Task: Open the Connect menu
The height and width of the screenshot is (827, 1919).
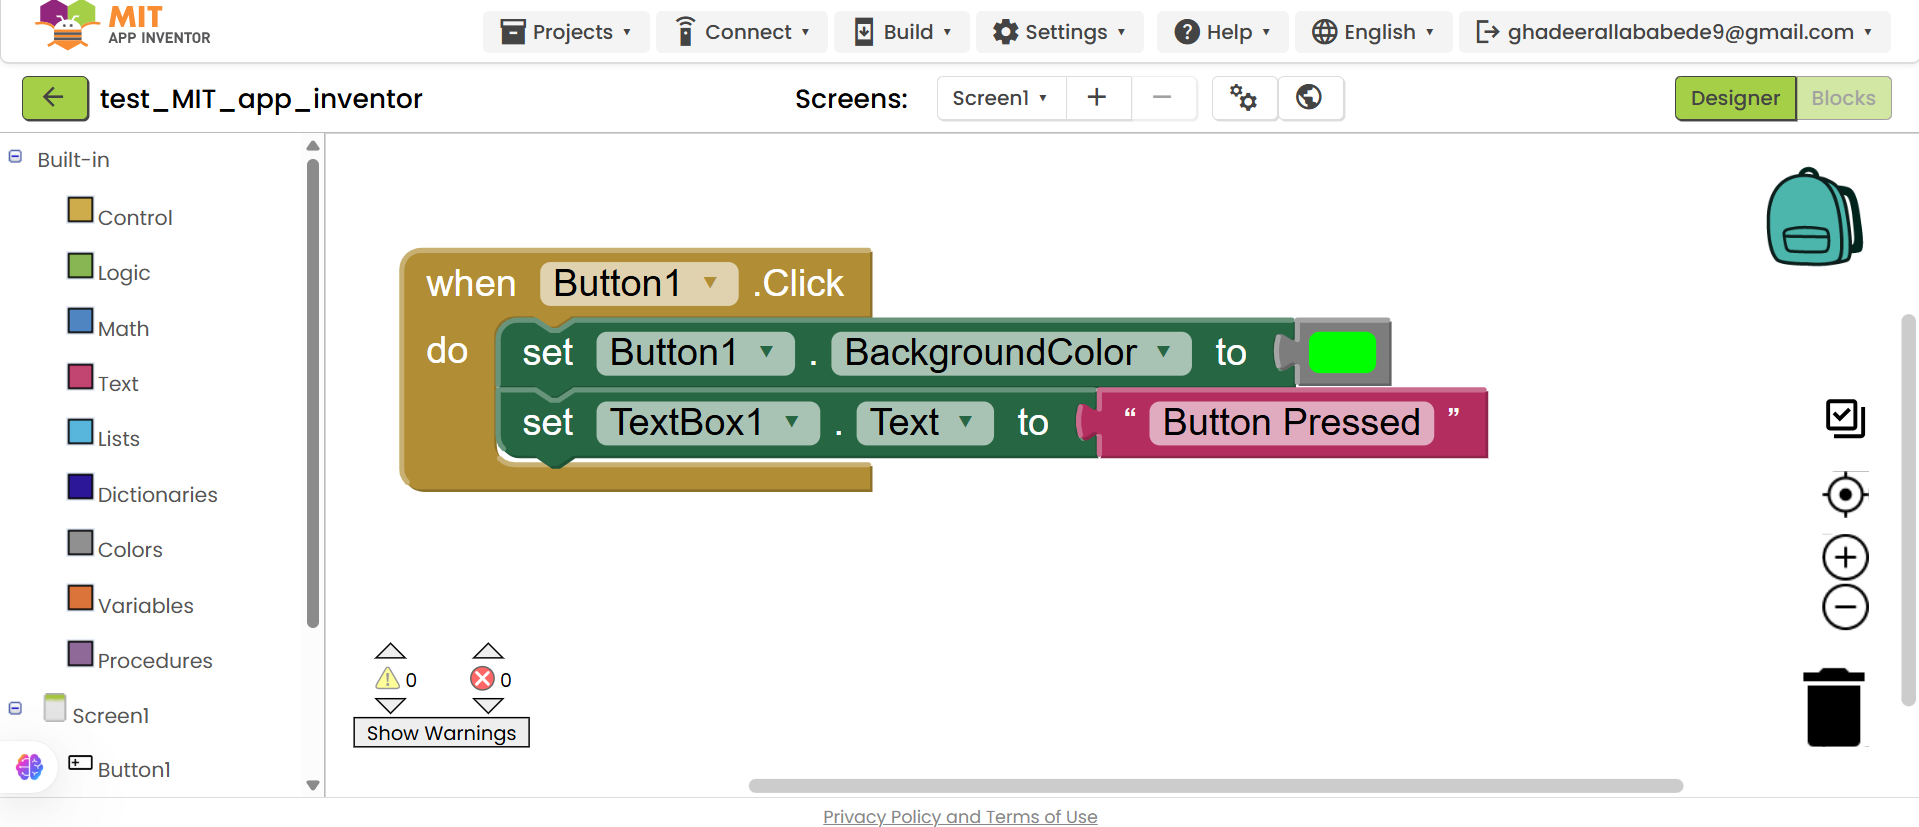Action: (741, 32)
